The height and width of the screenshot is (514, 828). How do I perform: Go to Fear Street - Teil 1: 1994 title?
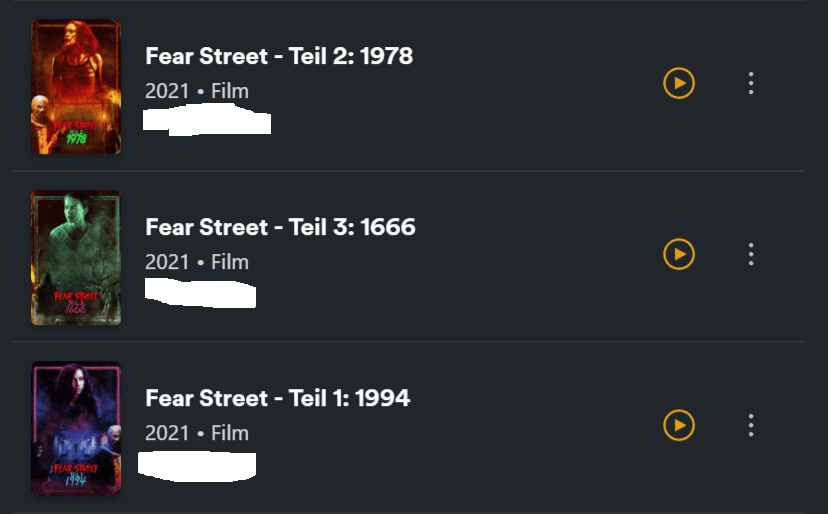pyautogui.click(x=278, y=398)
